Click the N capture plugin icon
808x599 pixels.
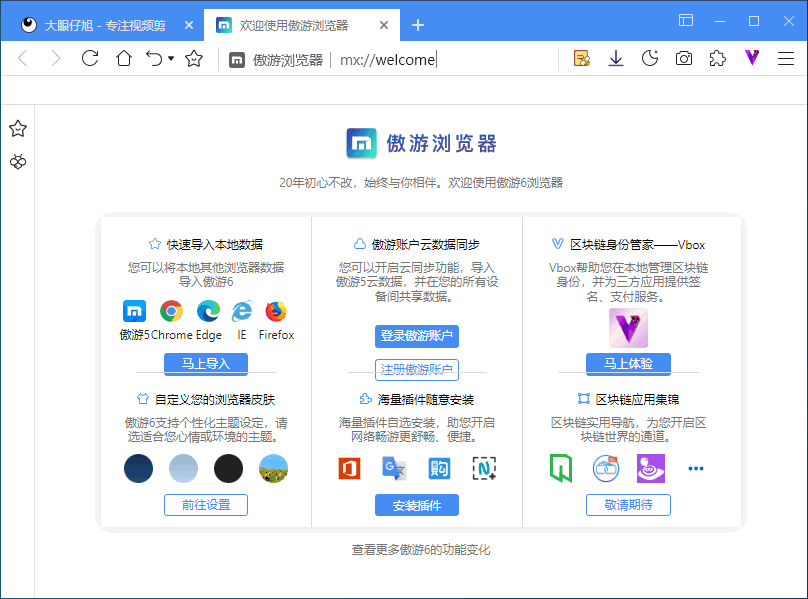(484, 469)
